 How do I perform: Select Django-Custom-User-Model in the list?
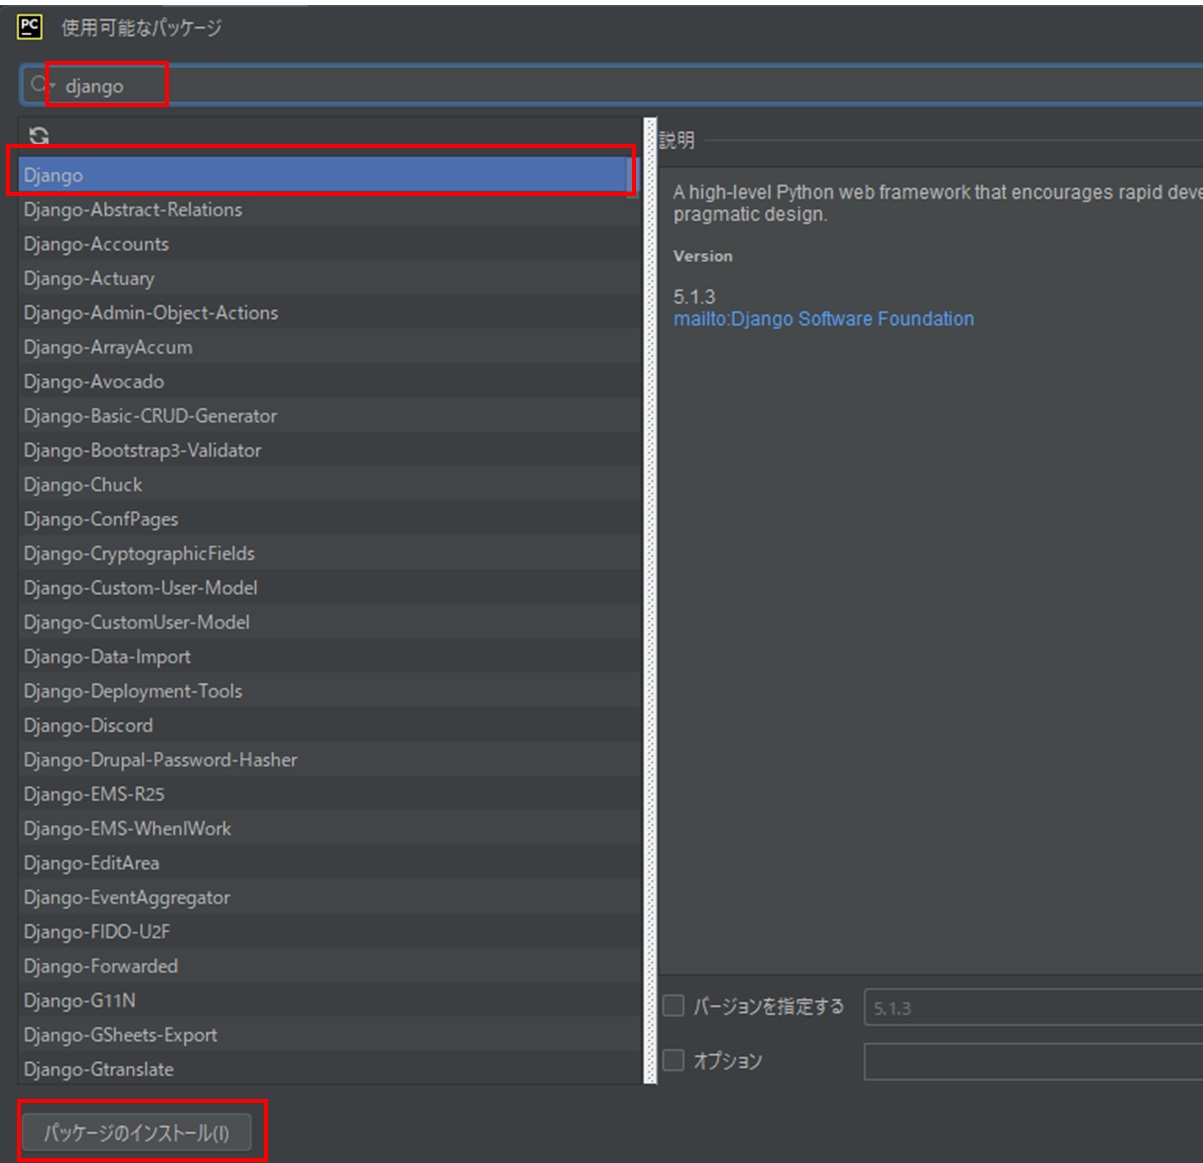[x=329, y=588]
